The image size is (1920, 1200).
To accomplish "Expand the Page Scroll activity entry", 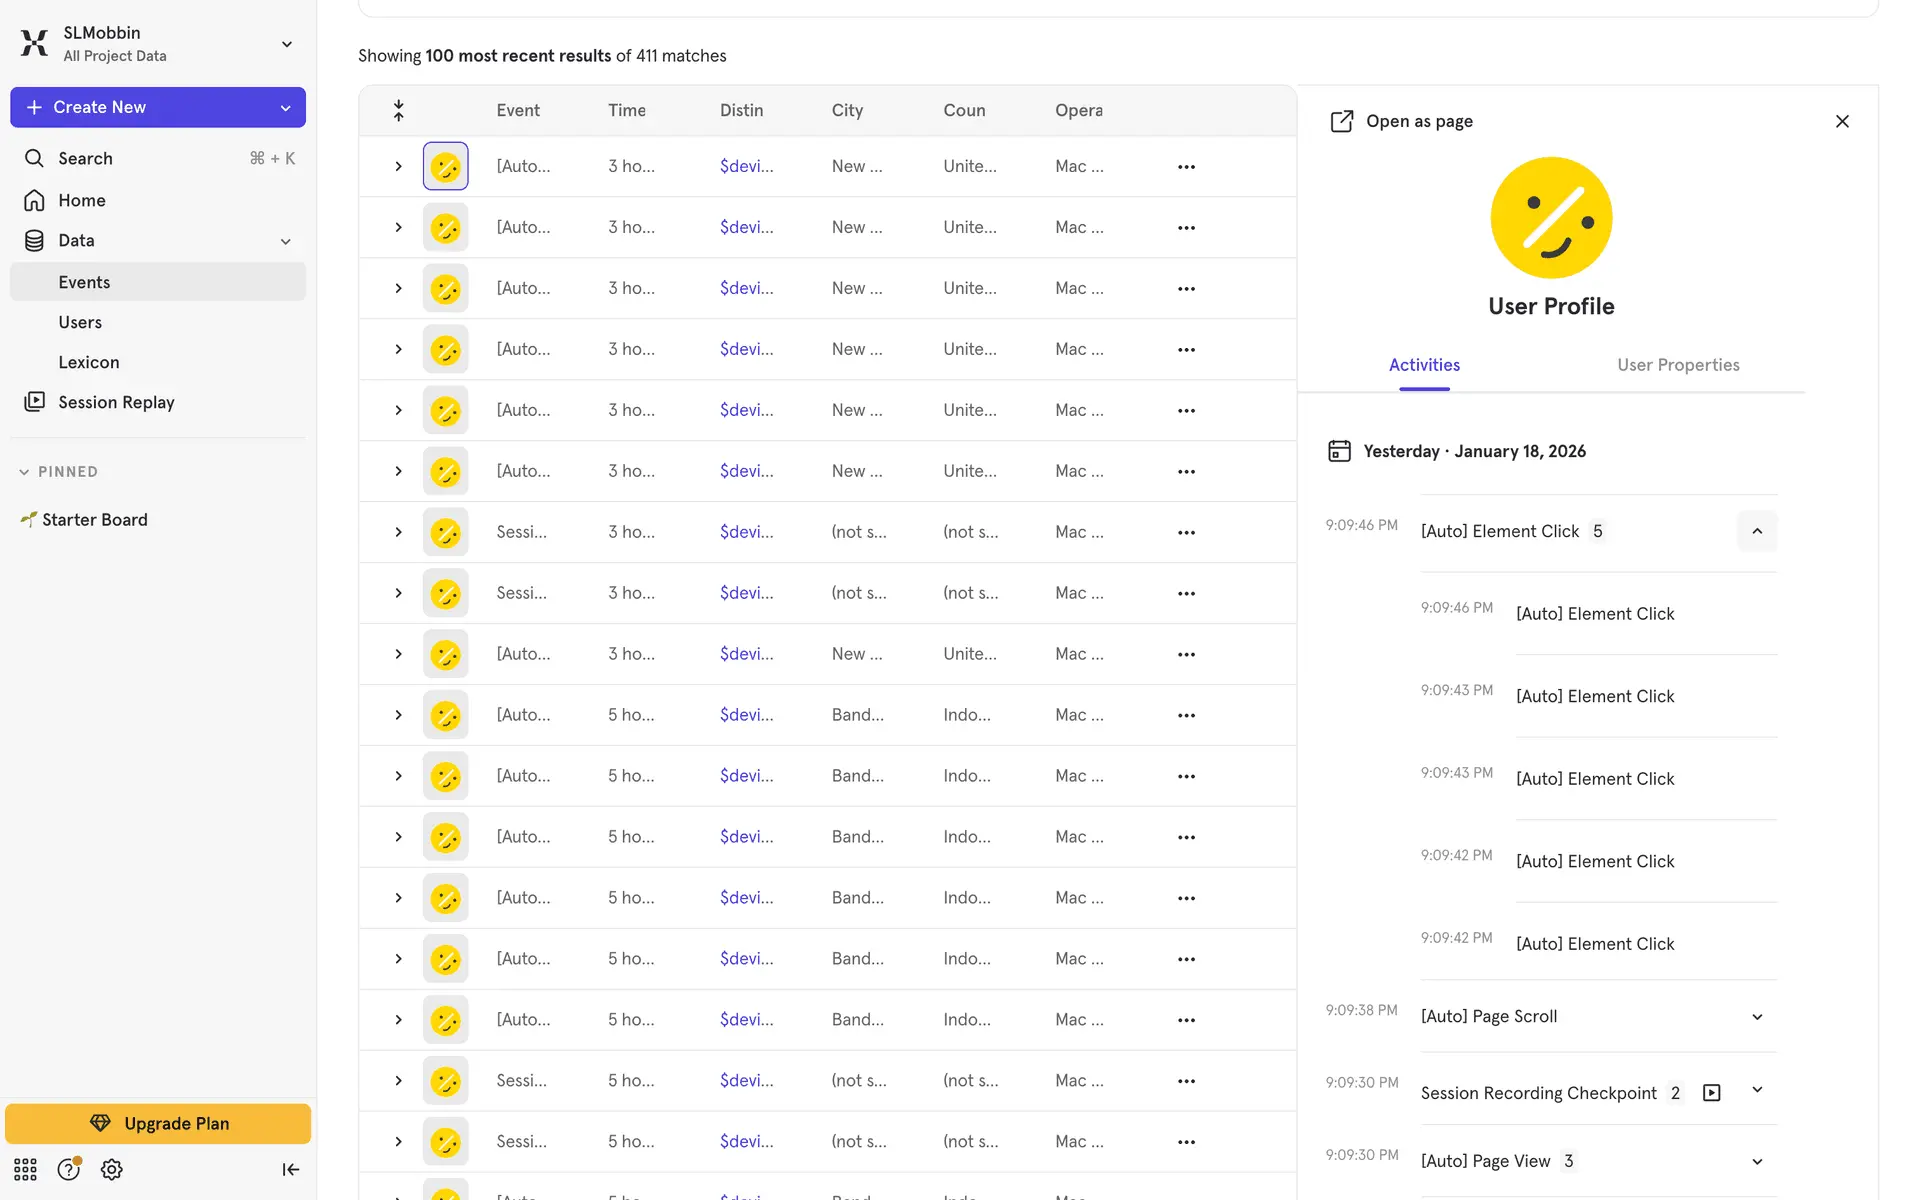I will (1757, 1017).
